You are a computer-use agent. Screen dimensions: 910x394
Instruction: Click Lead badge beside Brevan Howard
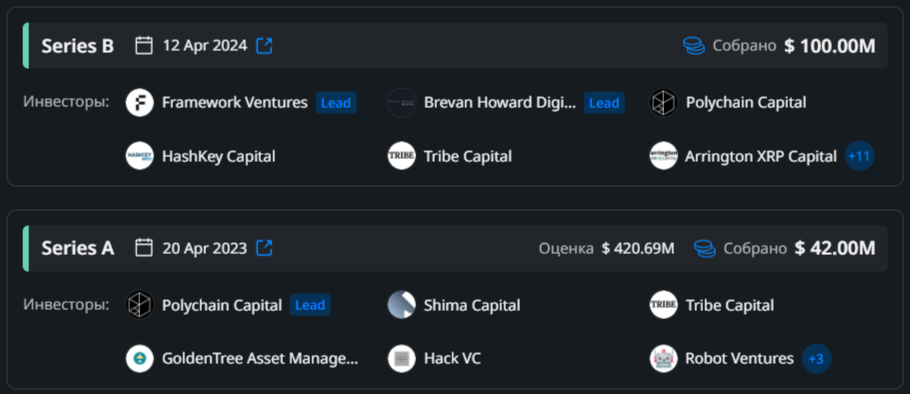click(604, 103)
